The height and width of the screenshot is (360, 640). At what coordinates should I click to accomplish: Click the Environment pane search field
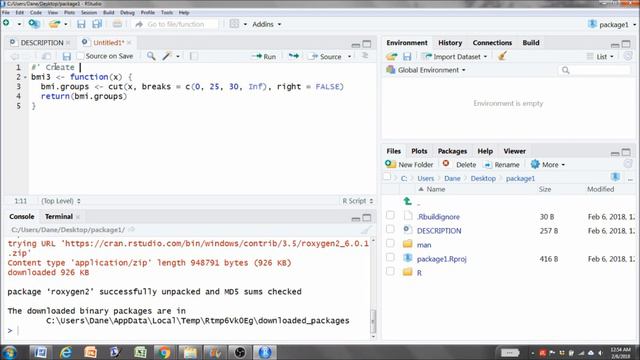[x=594, y=70]
